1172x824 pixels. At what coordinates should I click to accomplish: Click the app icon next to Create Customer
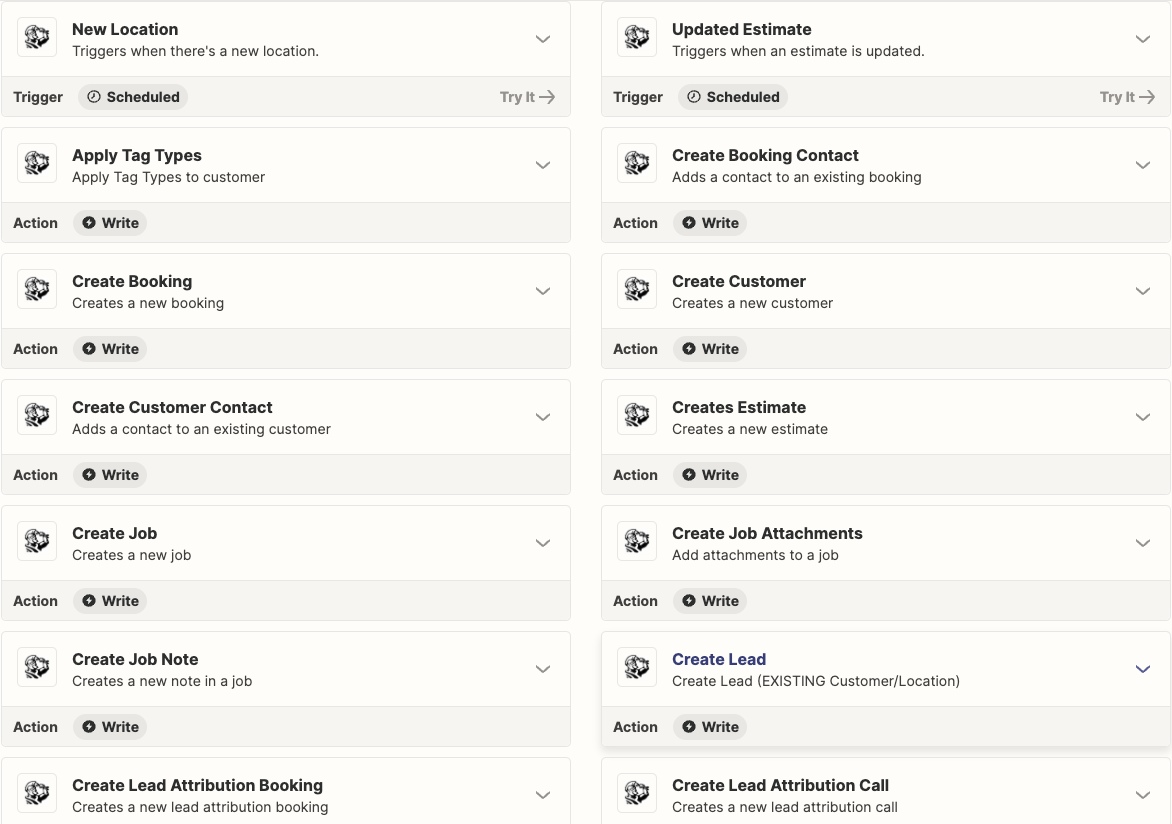click(x=637, y=290)
